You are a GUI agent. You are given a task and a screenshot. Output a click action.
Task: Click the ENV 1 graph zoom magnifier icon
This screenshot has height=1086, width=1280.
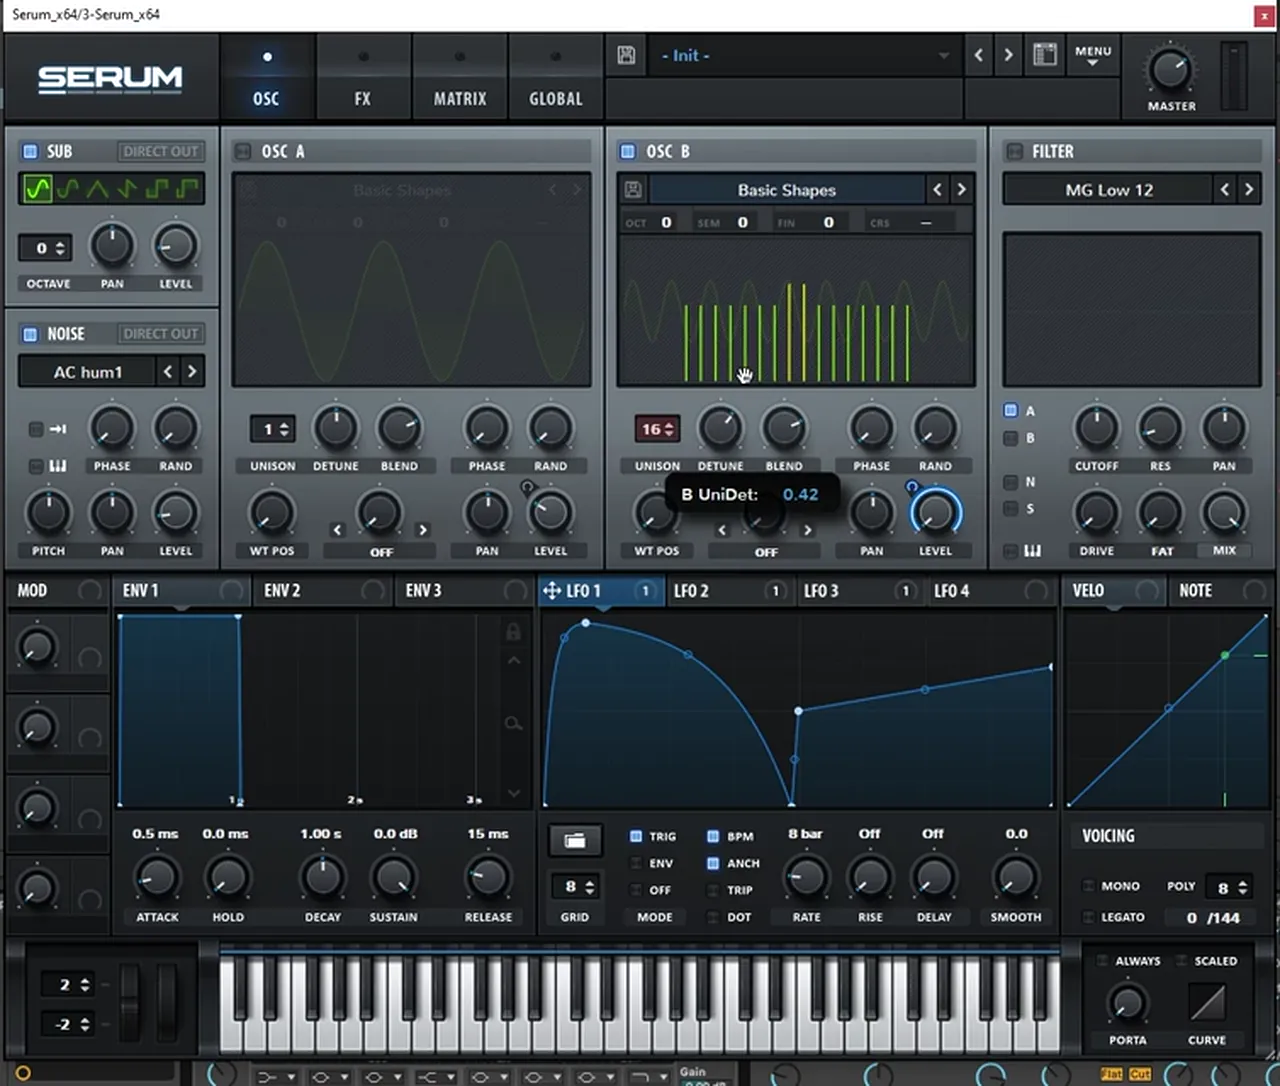[513, 723]
